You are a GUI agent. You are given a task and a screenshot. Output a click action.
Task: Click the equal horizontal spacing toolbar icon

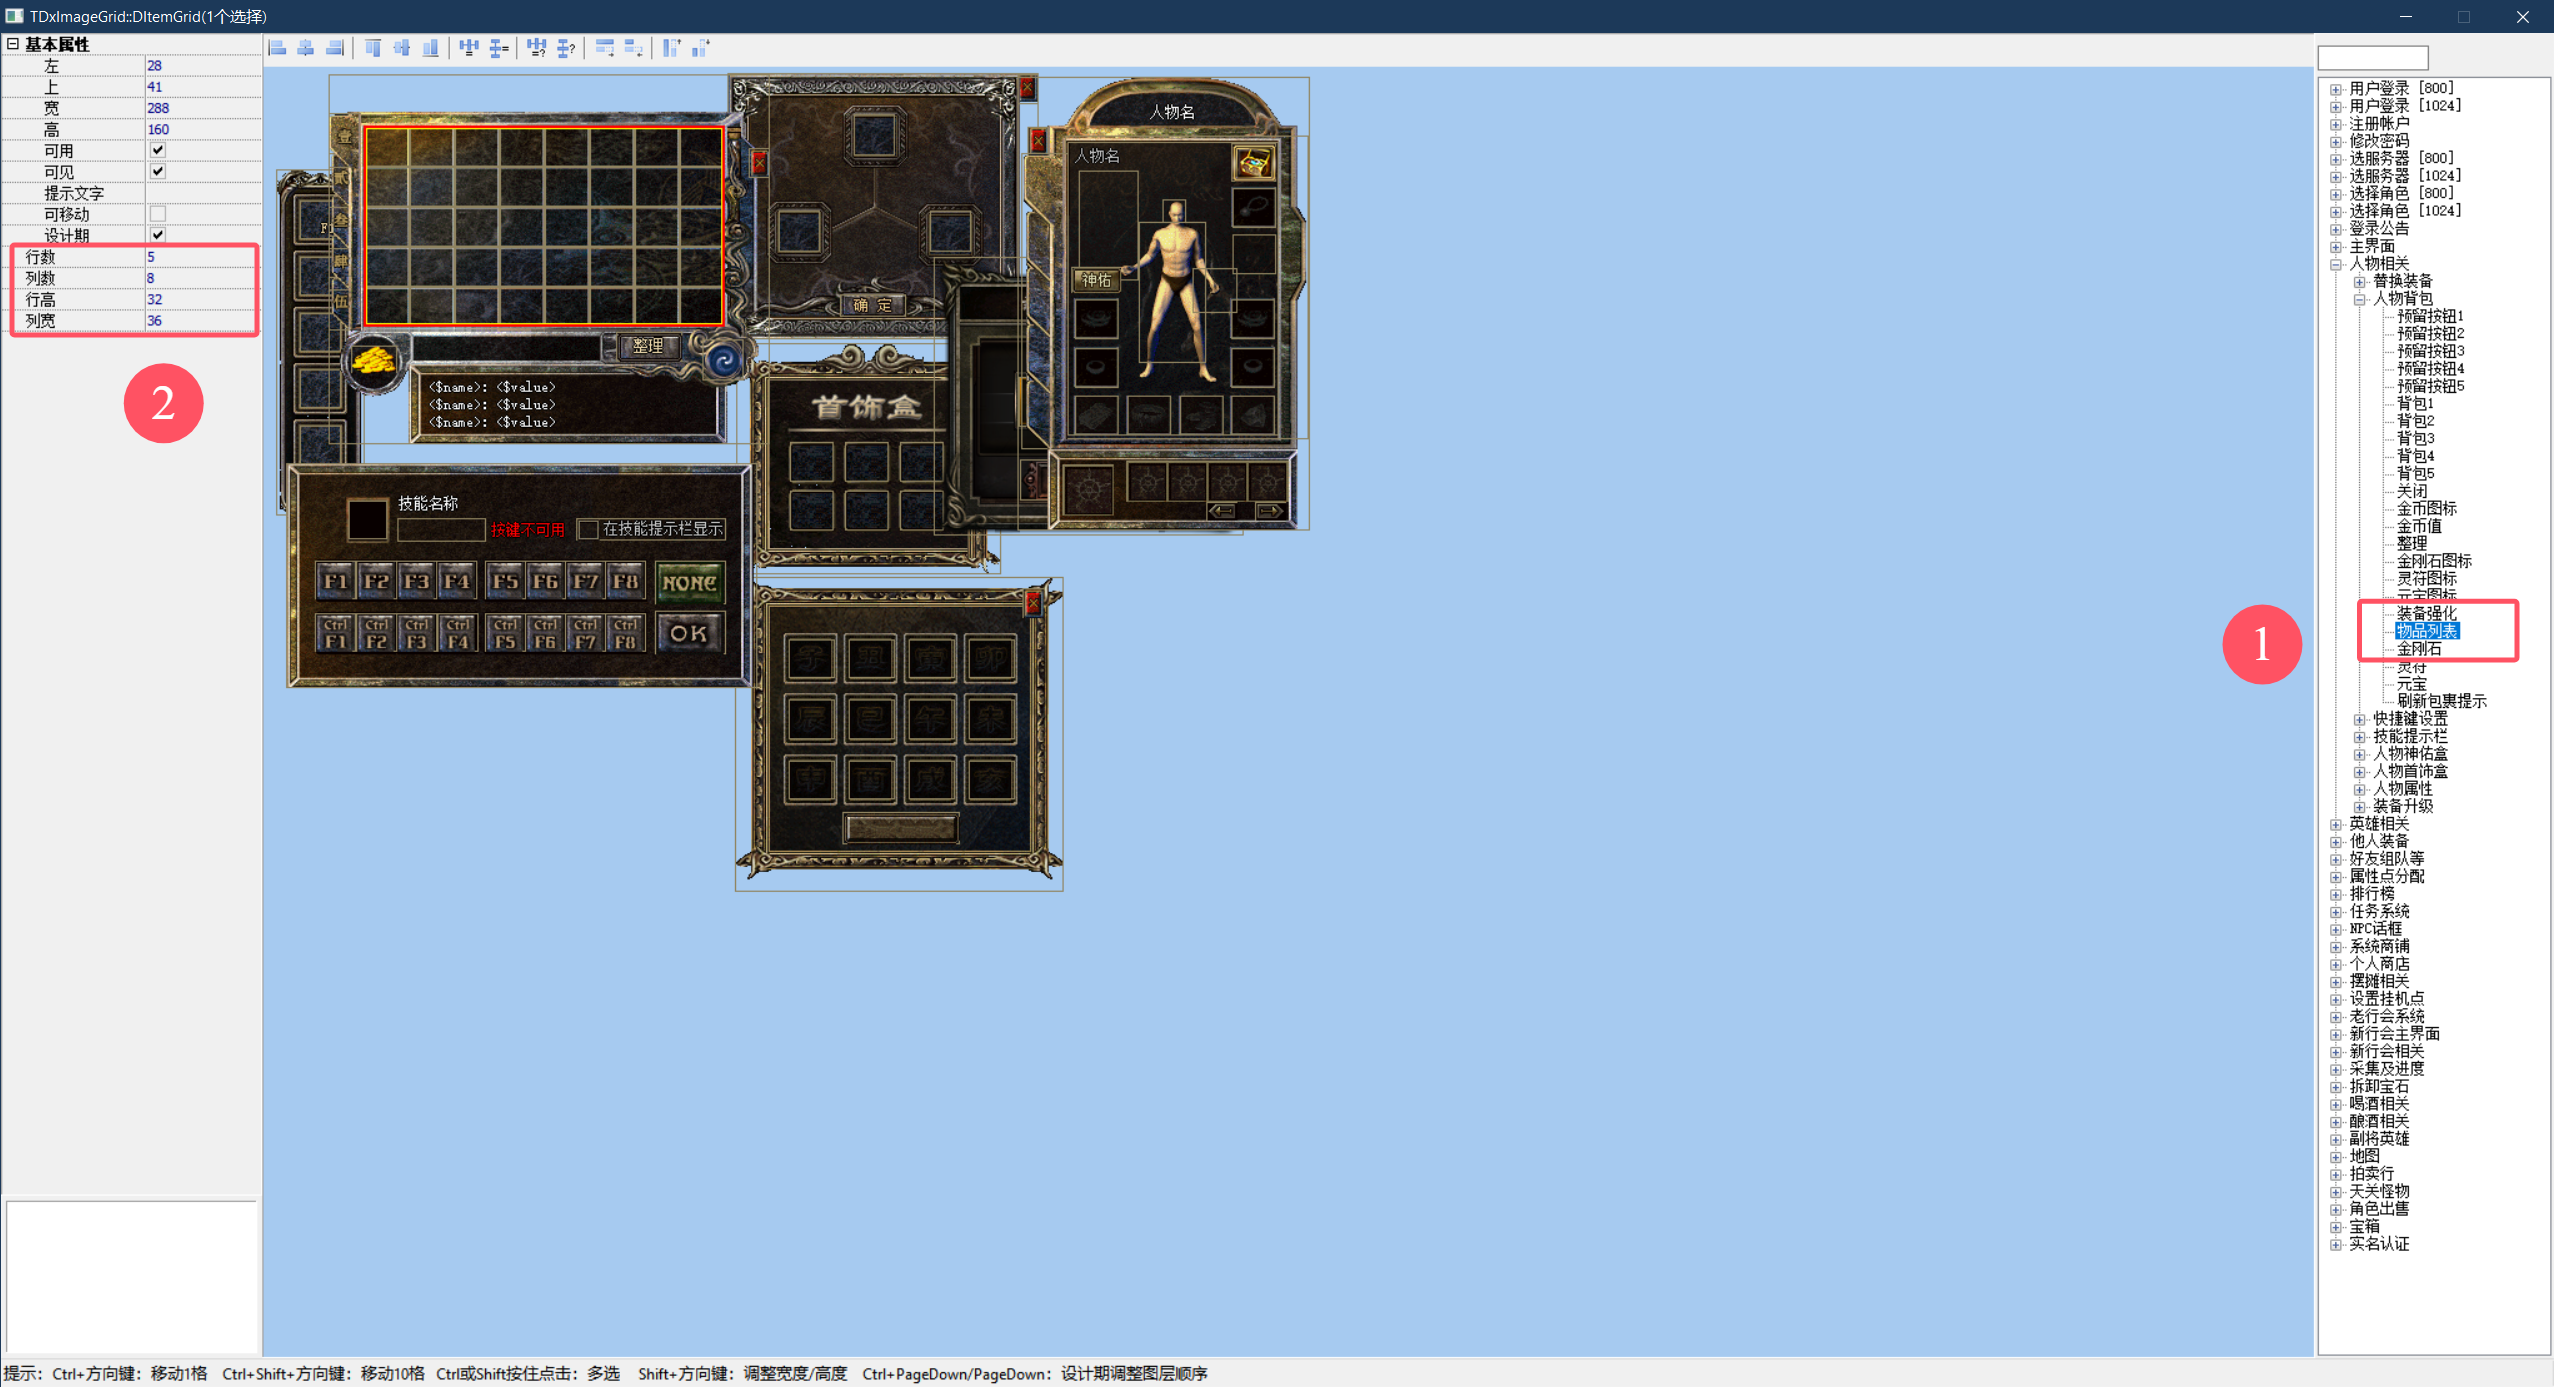click(x=469, y=48)
